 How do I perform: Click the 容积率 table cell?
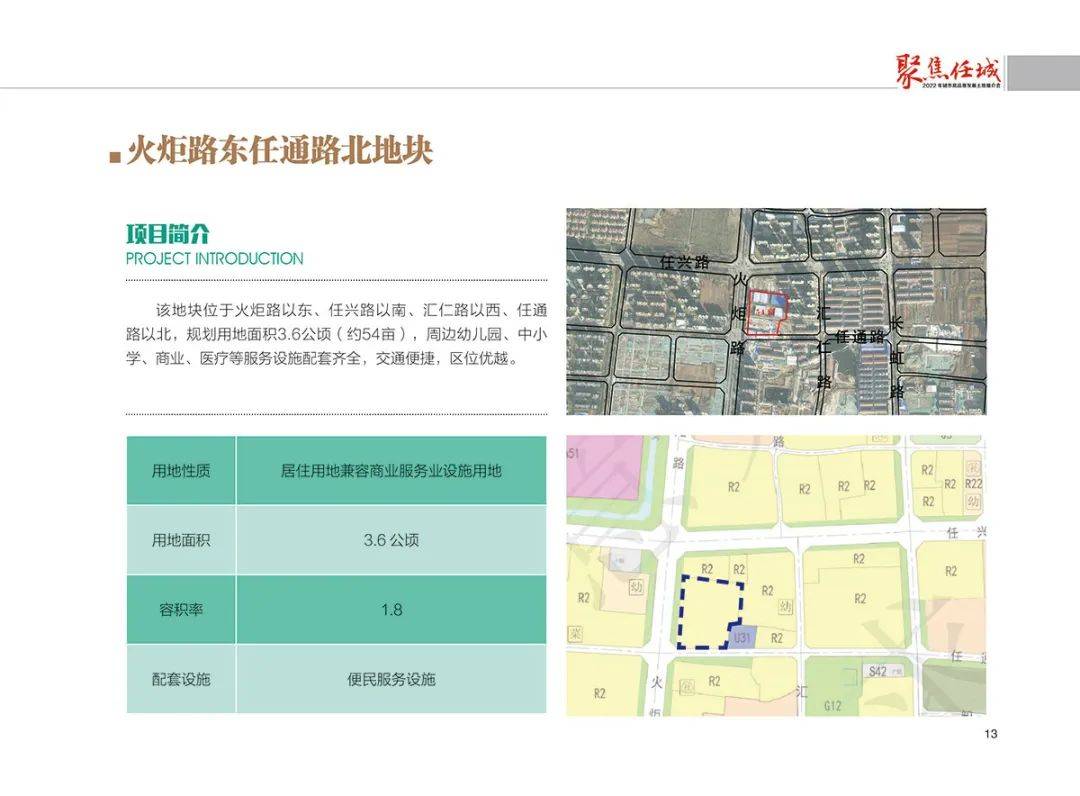(x=181, y=609)
